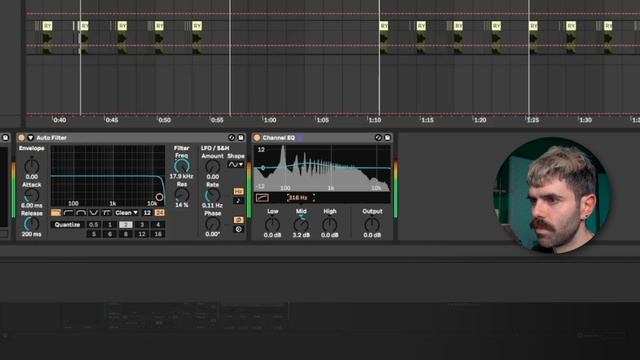Click the Envelope Release knob

point(31,224)
